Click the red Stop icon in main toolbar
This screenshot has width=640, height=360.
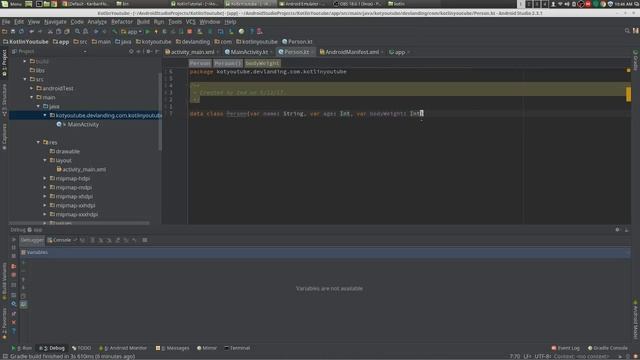(x=190, y=31)
